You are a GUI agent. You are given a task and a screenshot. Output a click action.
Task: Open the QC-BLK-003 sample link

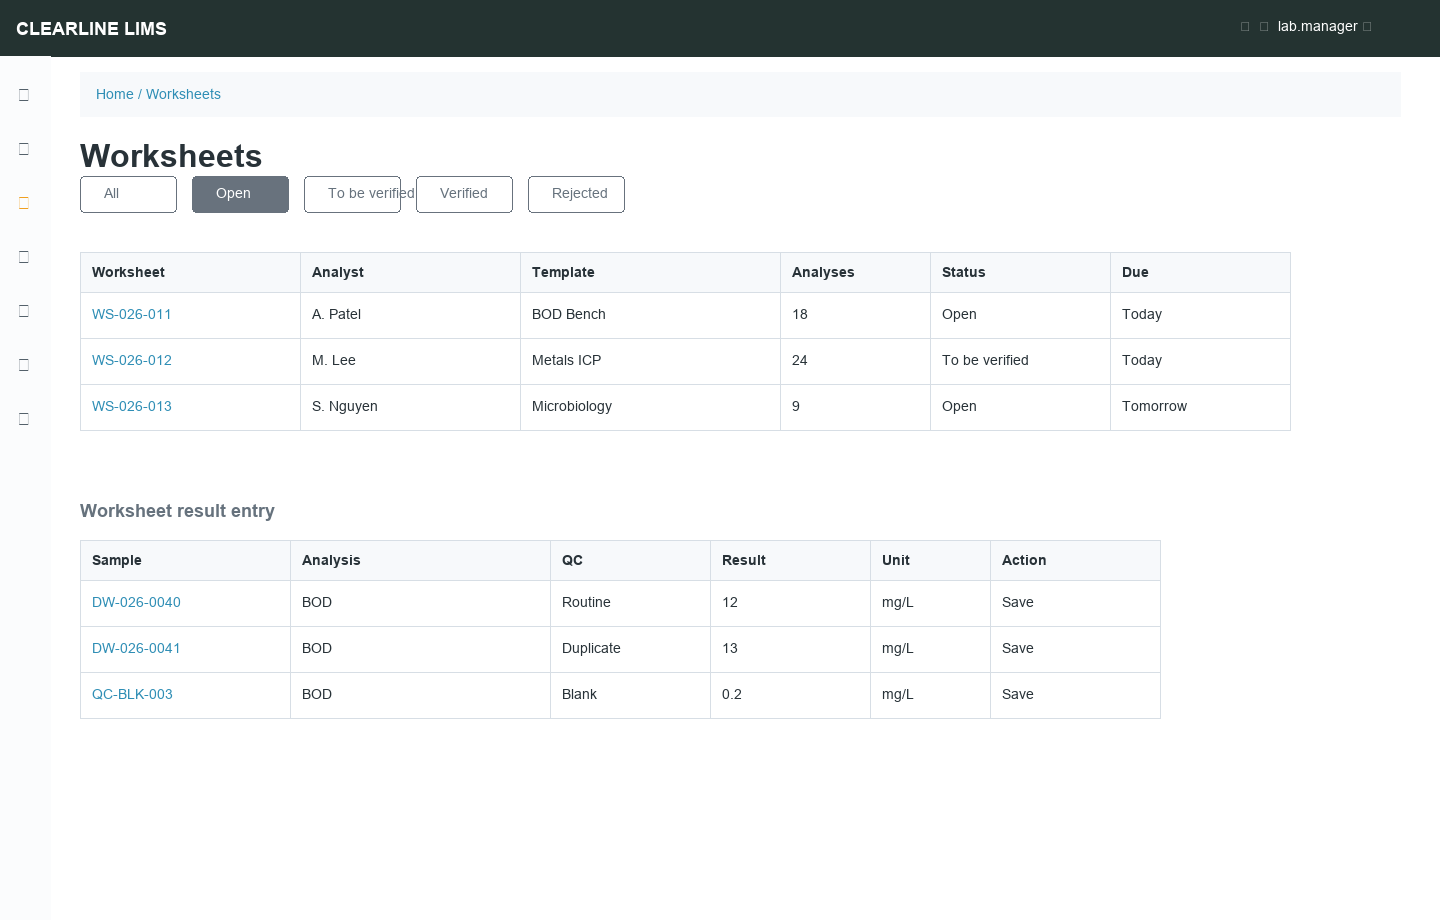tap(132, 694)
